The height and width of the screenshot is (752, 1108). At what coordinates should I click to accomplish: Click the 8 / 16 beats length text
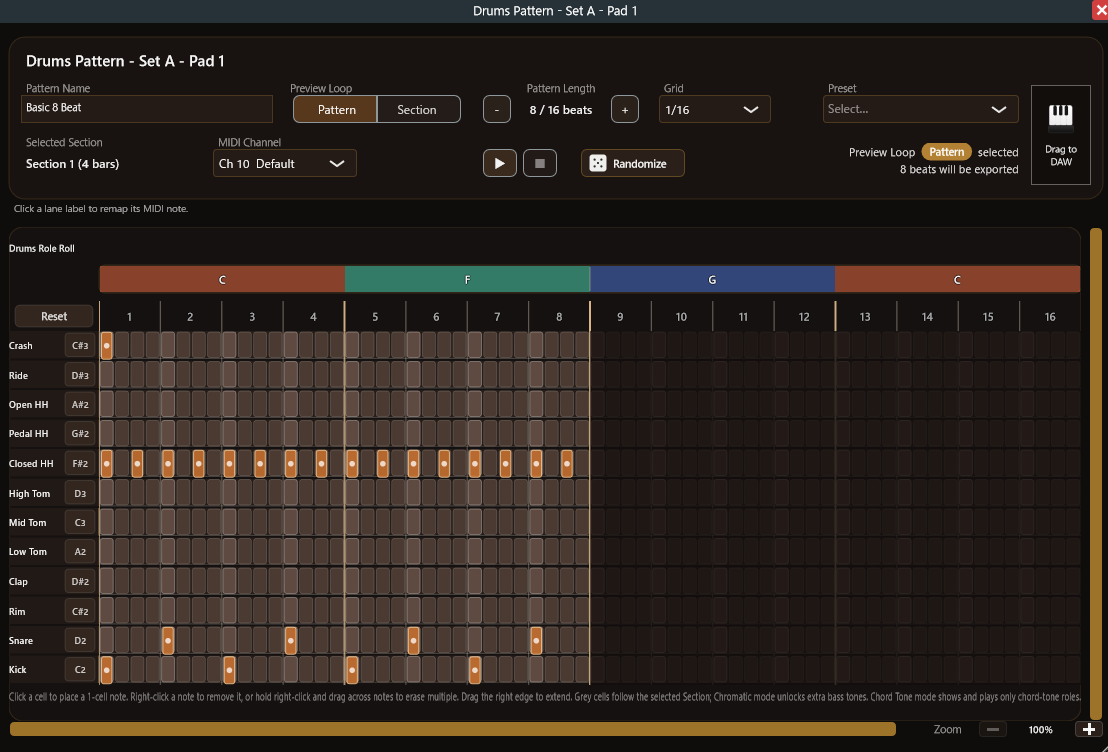point(561,110)
